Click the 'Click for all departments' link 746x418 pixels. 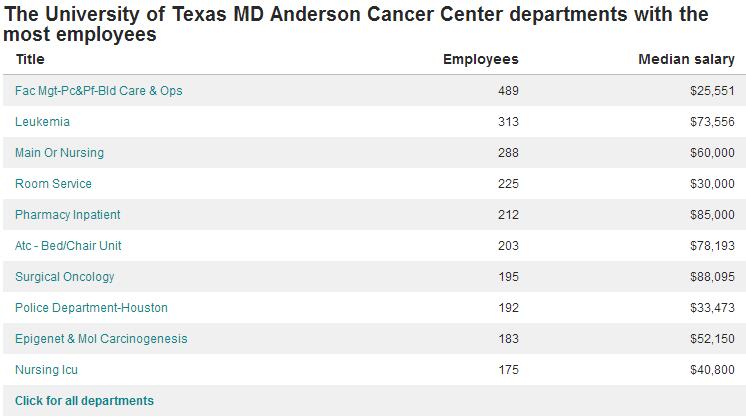point(85,401)
